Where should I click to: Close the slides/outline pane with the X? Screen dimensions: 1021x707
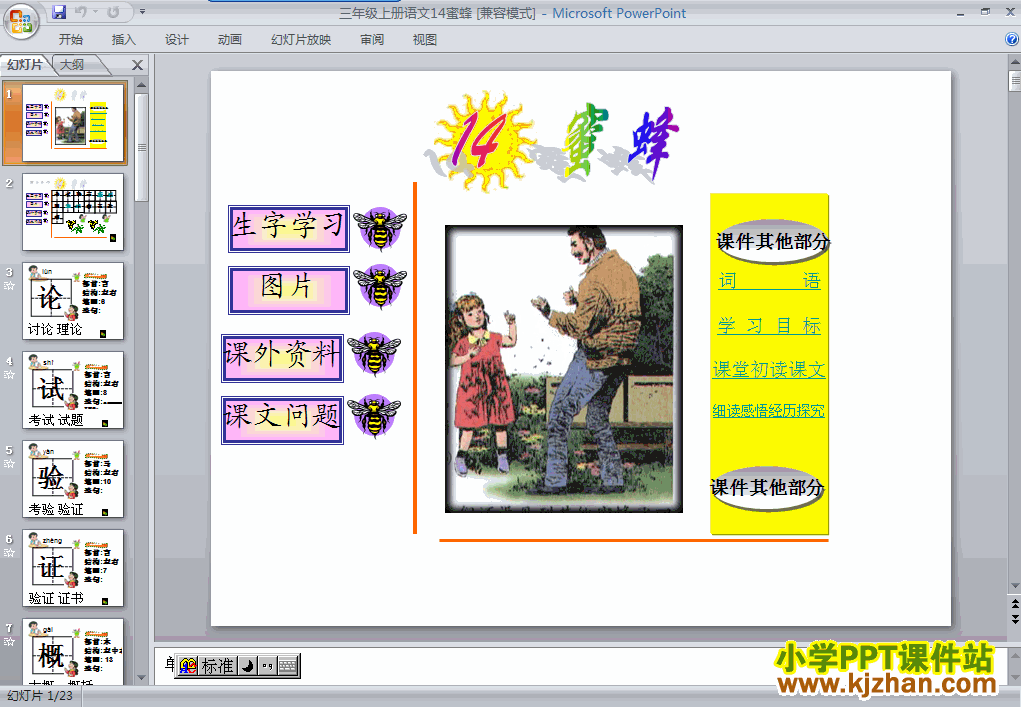click(x=137, y=65)
